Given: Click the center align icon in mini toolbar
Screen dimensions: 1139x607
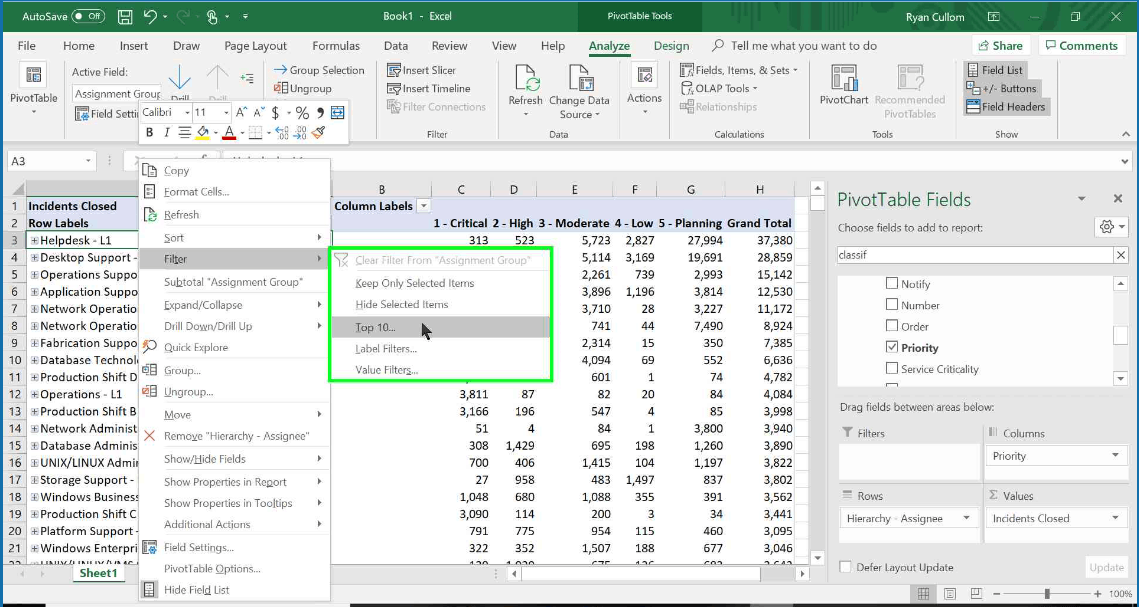Looking at the screenshot, I should tap(185, 132).
